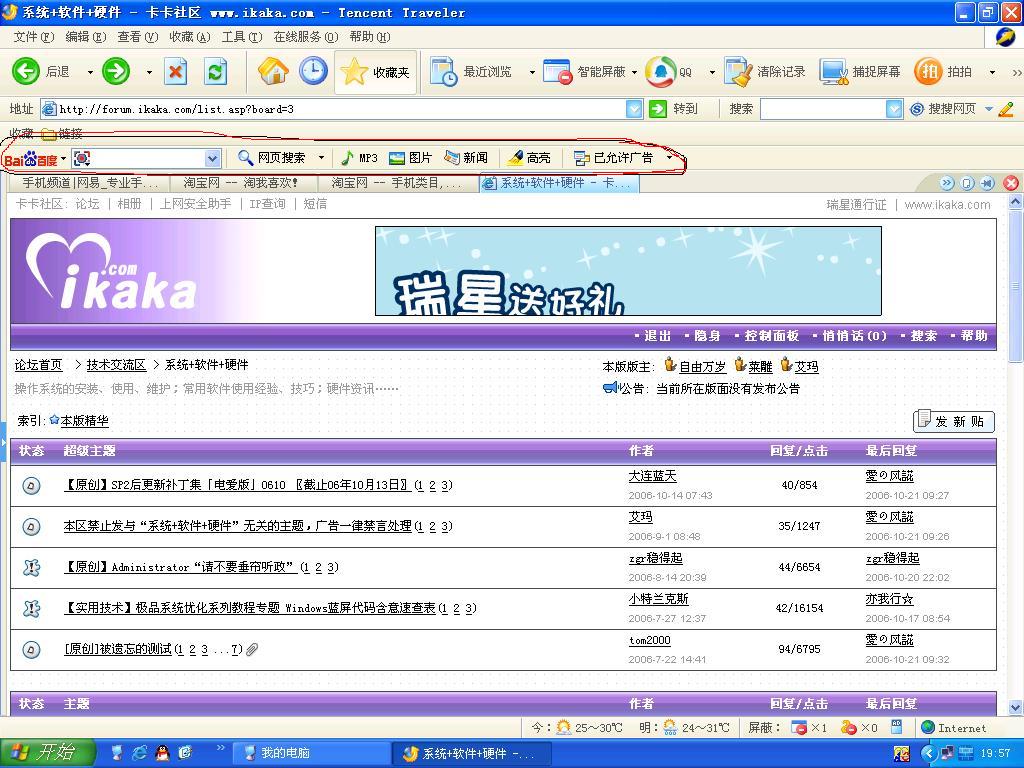This screenshot has height=768, width=1024.
Task: Expand the 智能屏蔽 dropdown arrow
Action: 634,72
